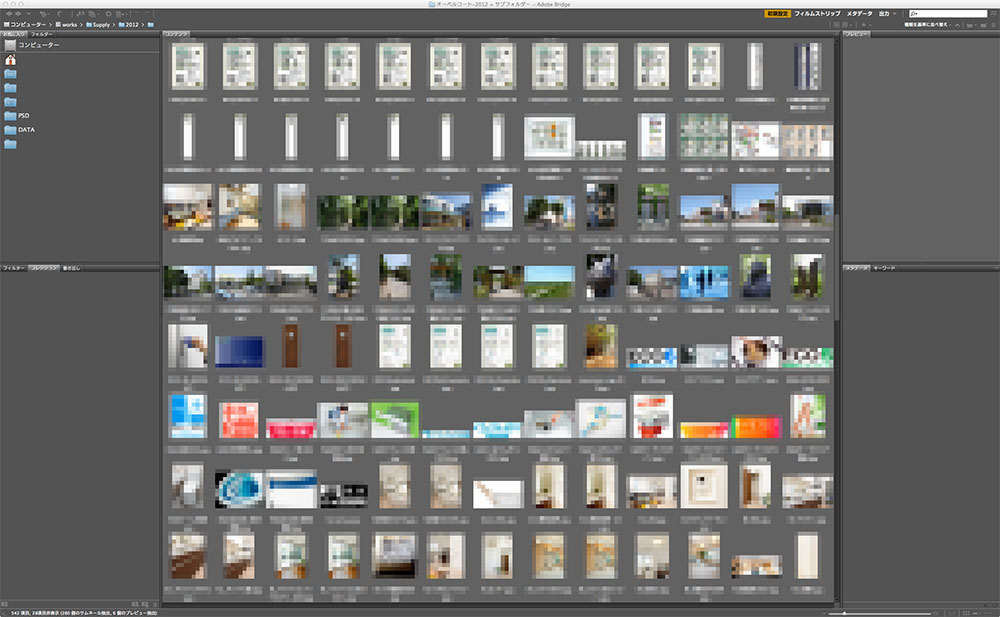1000x617 pixels.
Task: Switch to 書き出し panel tab
Action: coord(71,268)
